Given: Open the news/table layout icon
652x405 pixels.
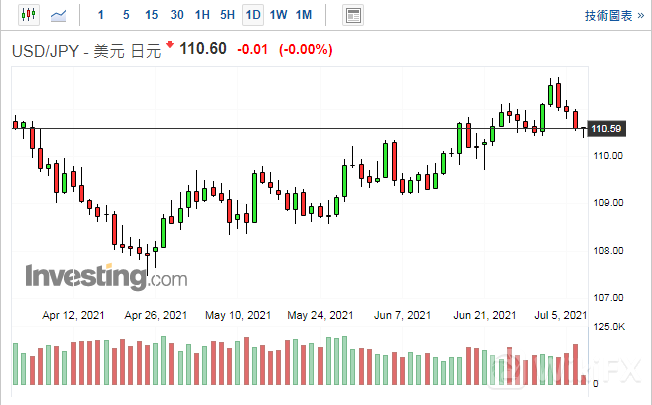Looking at the screenshot, I should pyautogui.click(x=352, y=15).
